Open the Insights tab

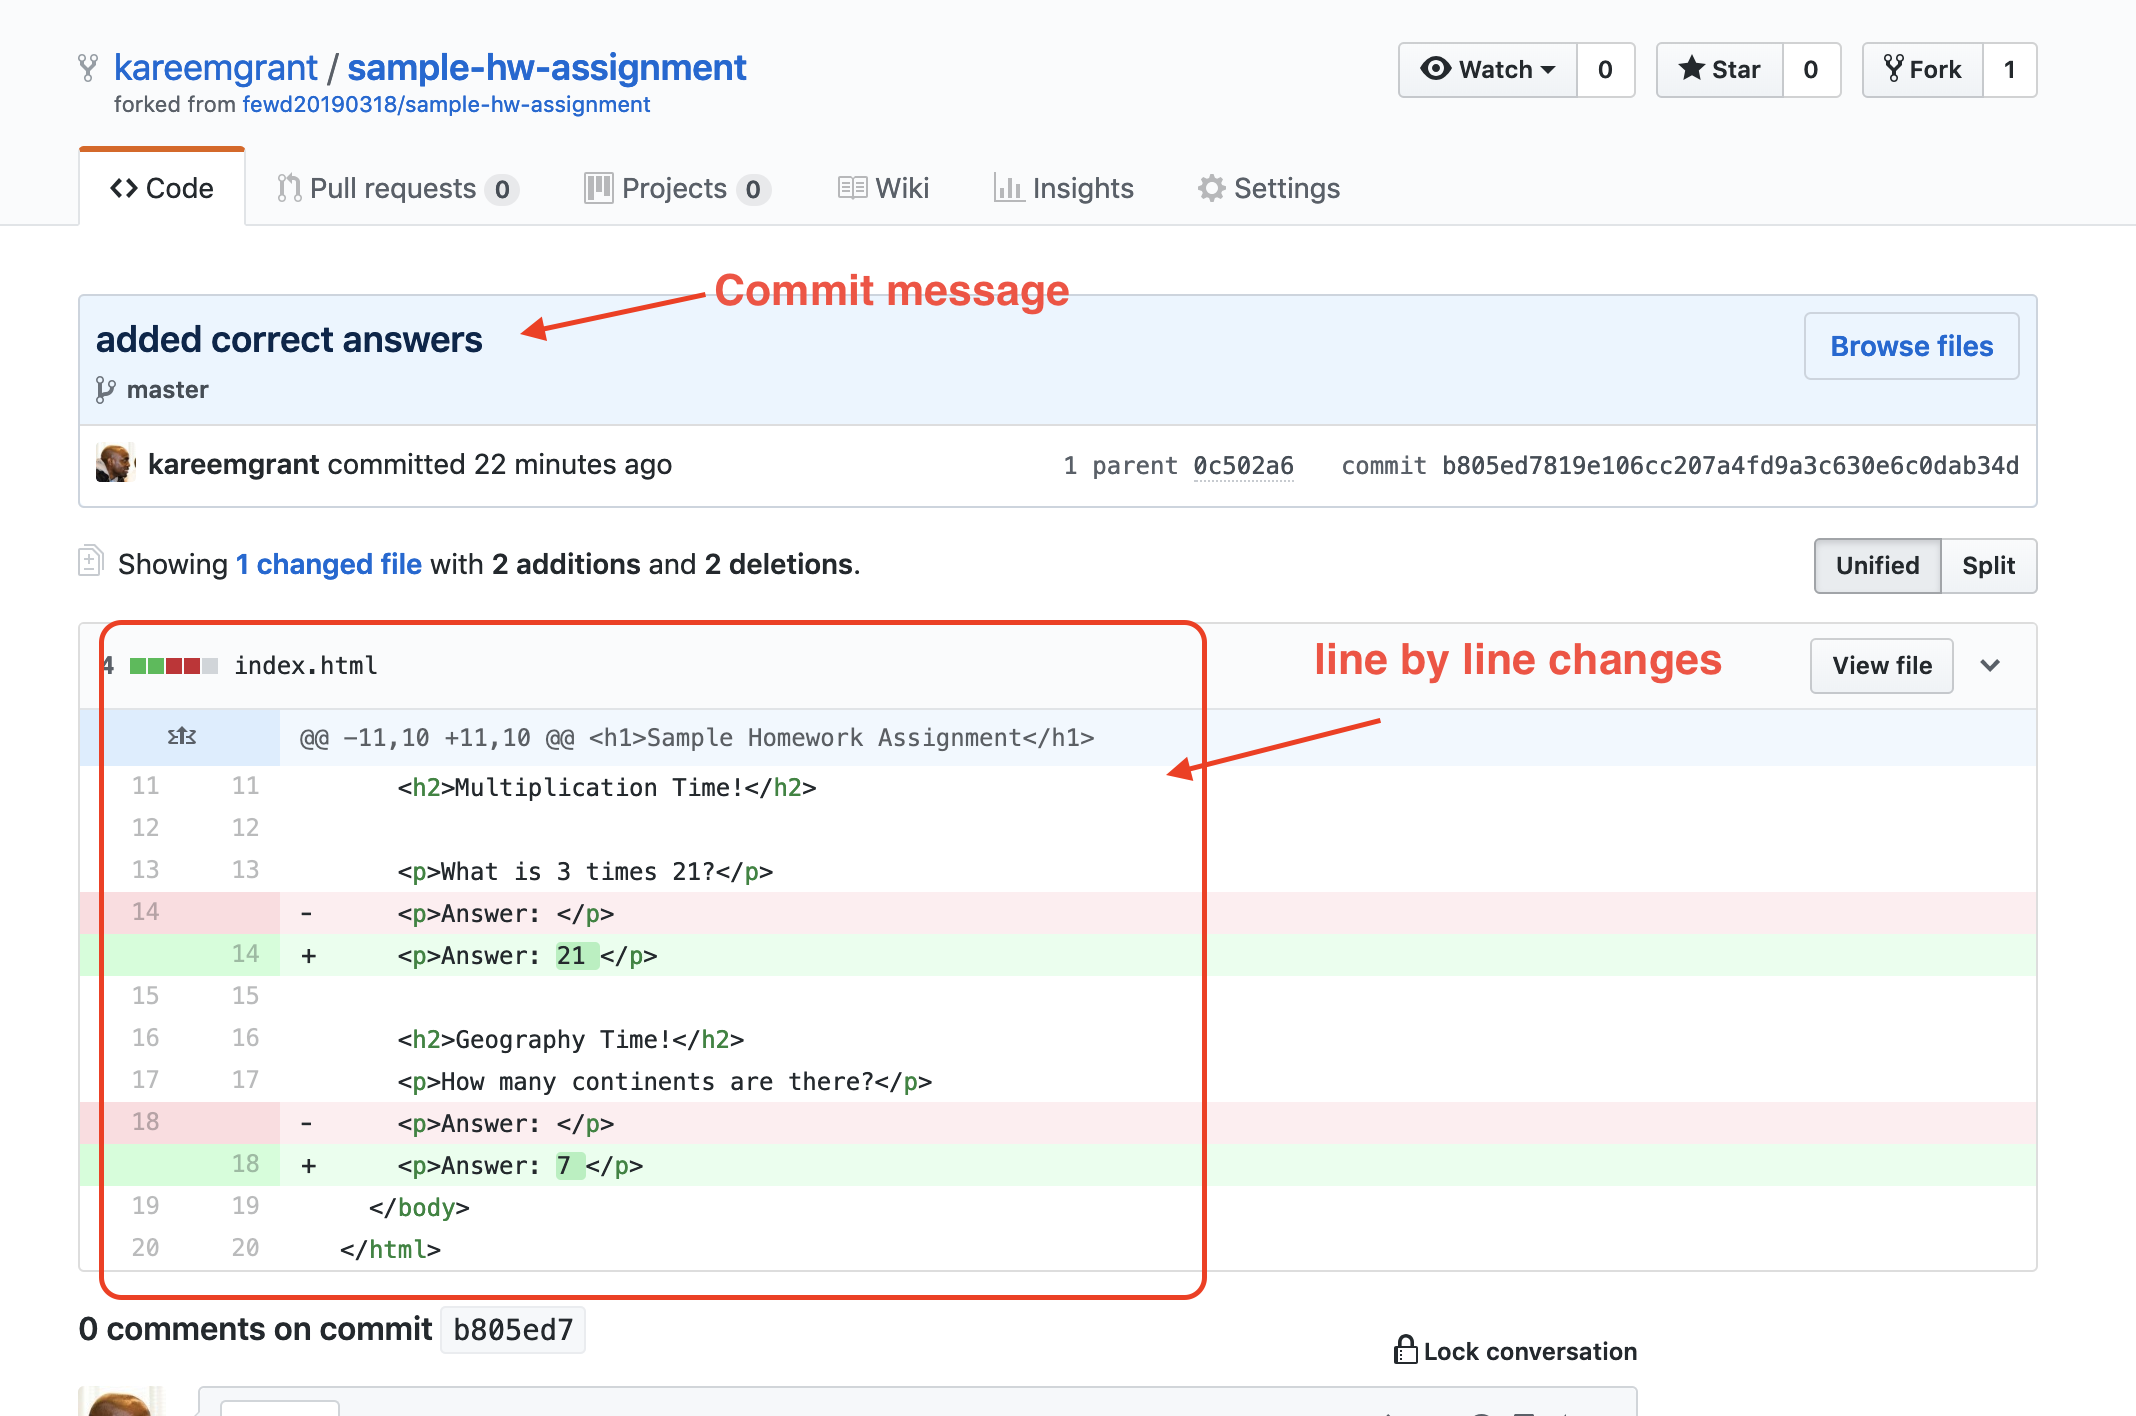pyautogui.click(x=1064, y=188)
